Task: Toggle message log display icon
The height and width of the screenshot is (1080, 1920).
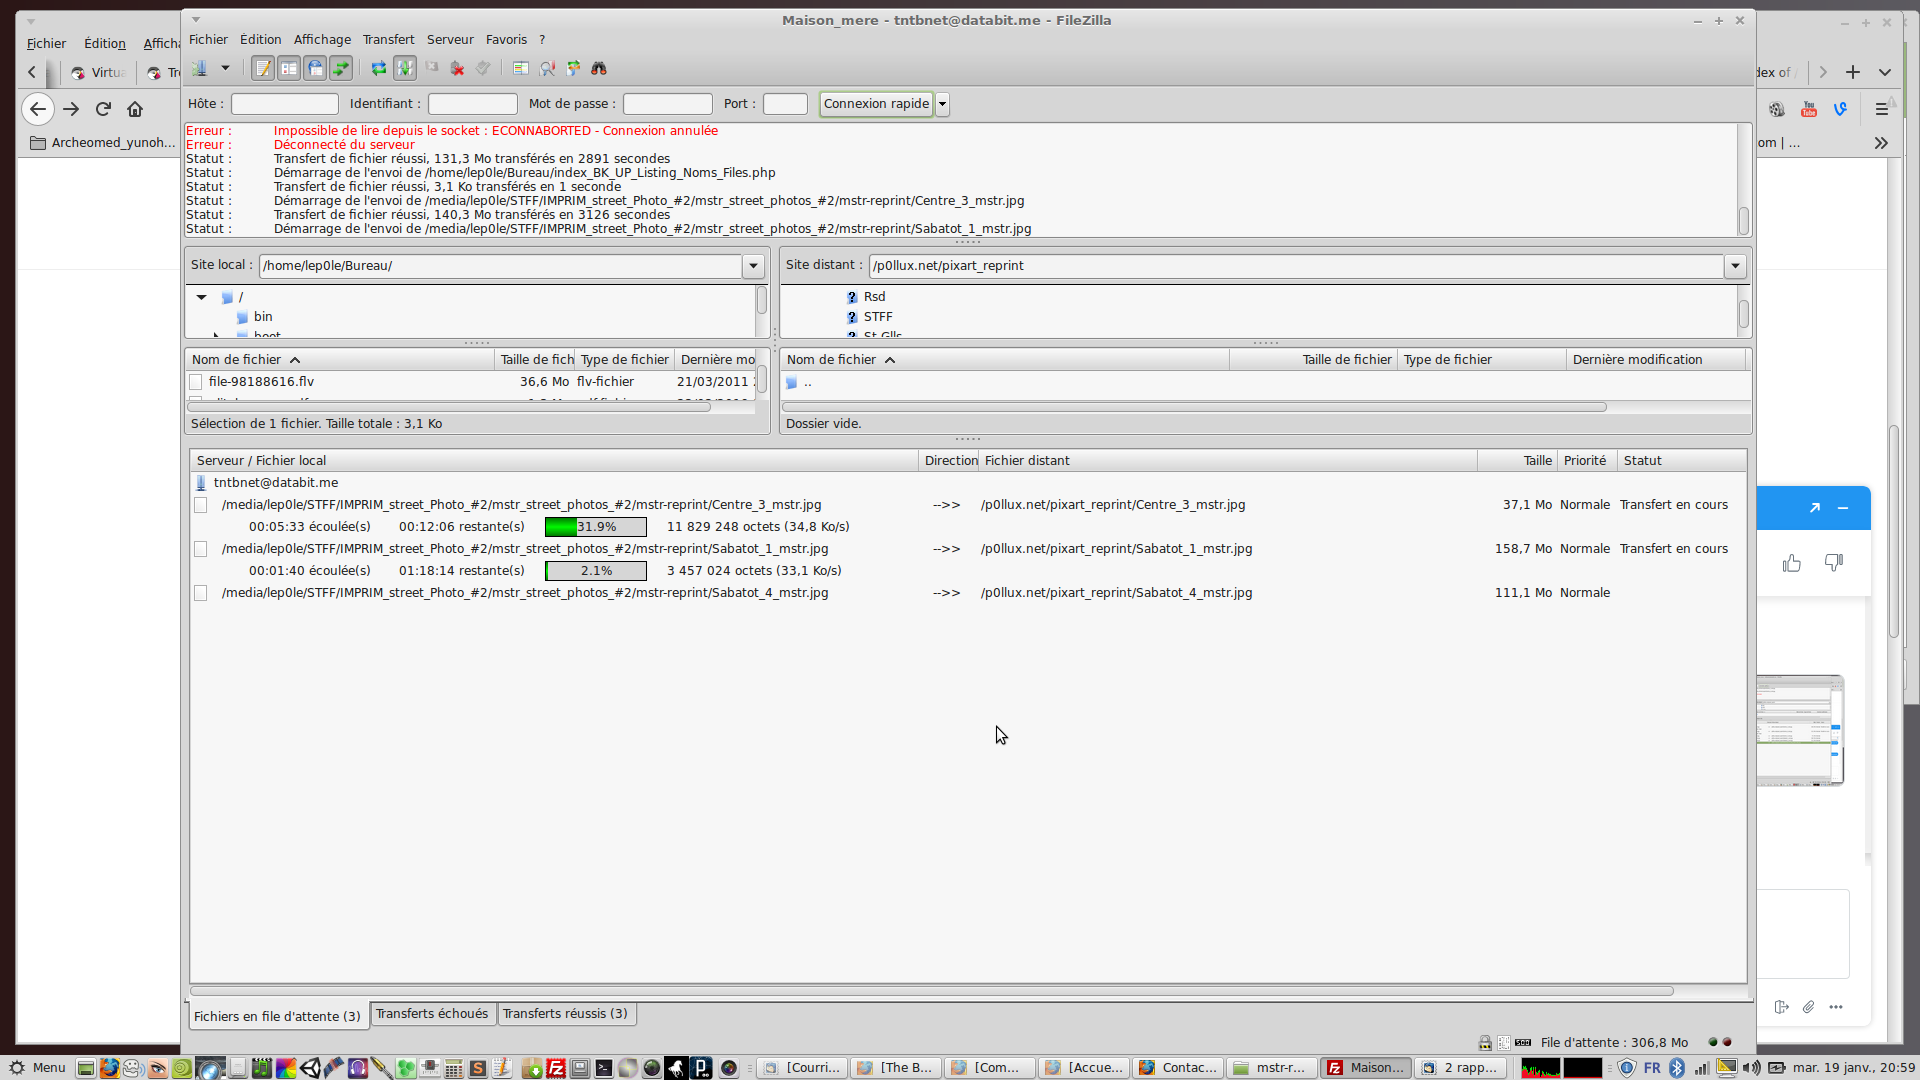Action: point(263,68)
